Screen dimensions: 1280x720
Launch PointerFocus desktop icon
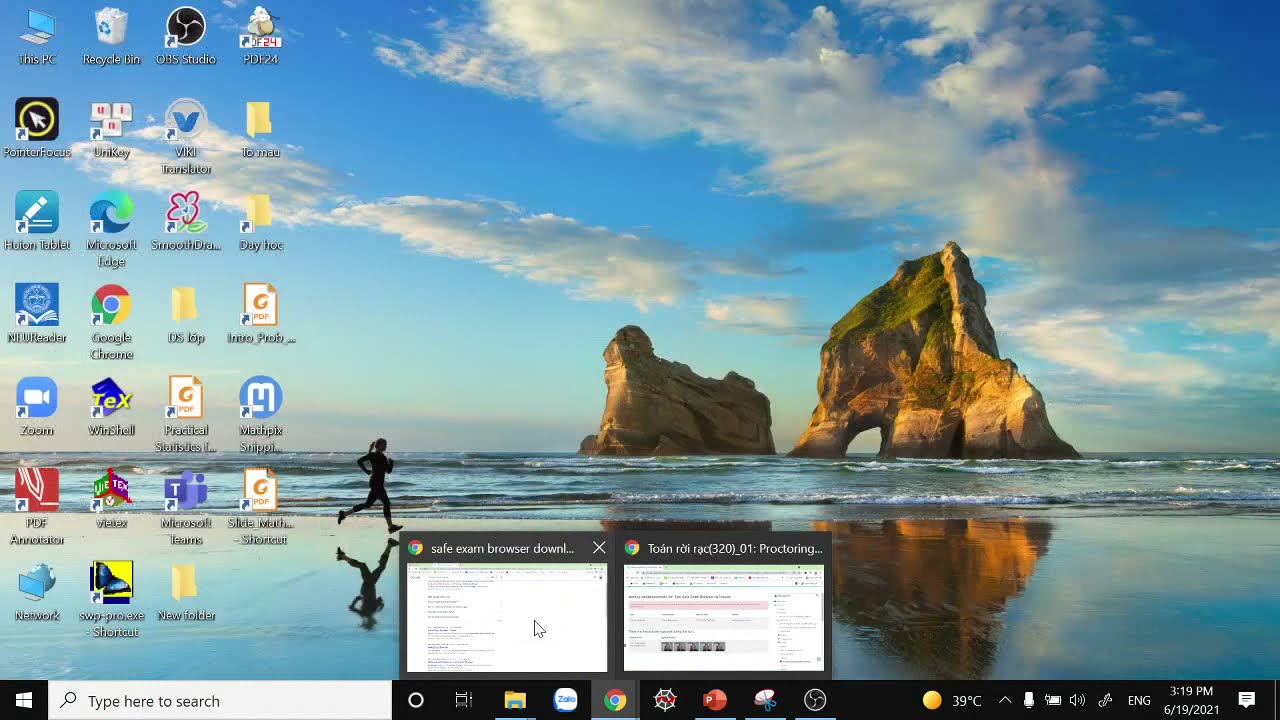tap(37, 129)
